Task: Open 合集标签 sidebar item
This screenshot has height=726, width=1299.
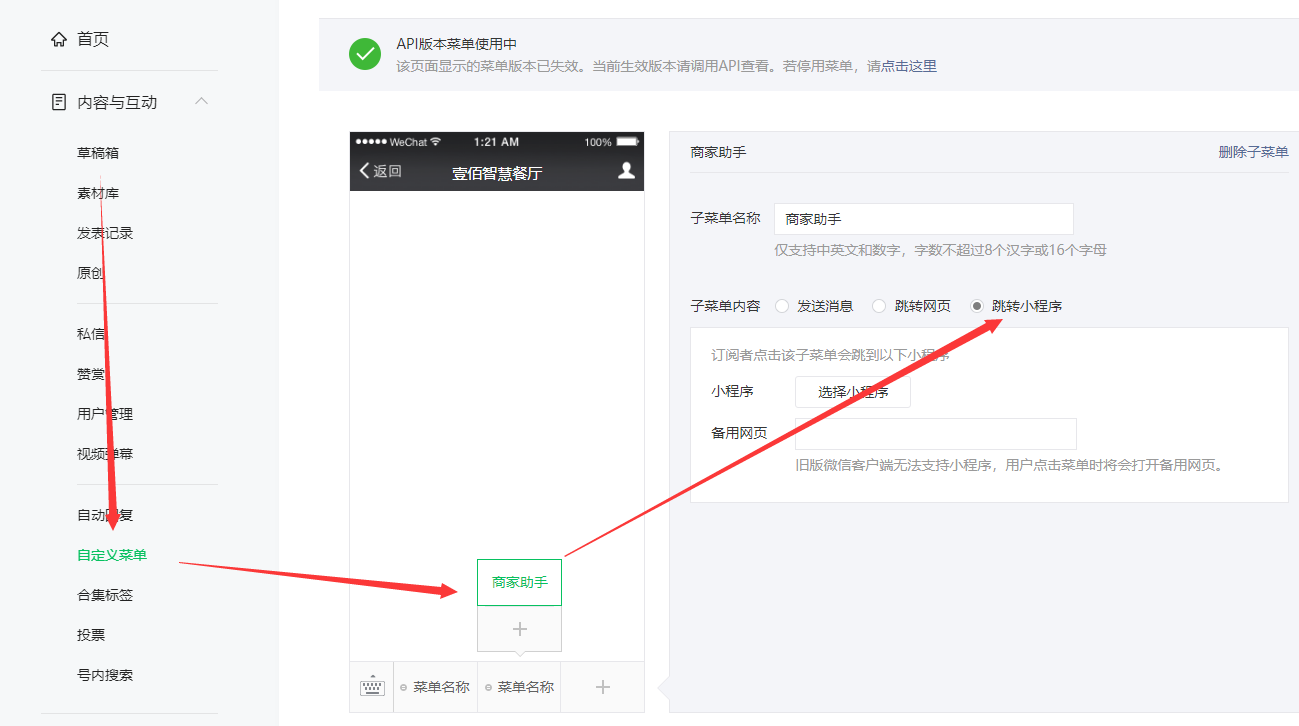Action: [x=105, y=595]
